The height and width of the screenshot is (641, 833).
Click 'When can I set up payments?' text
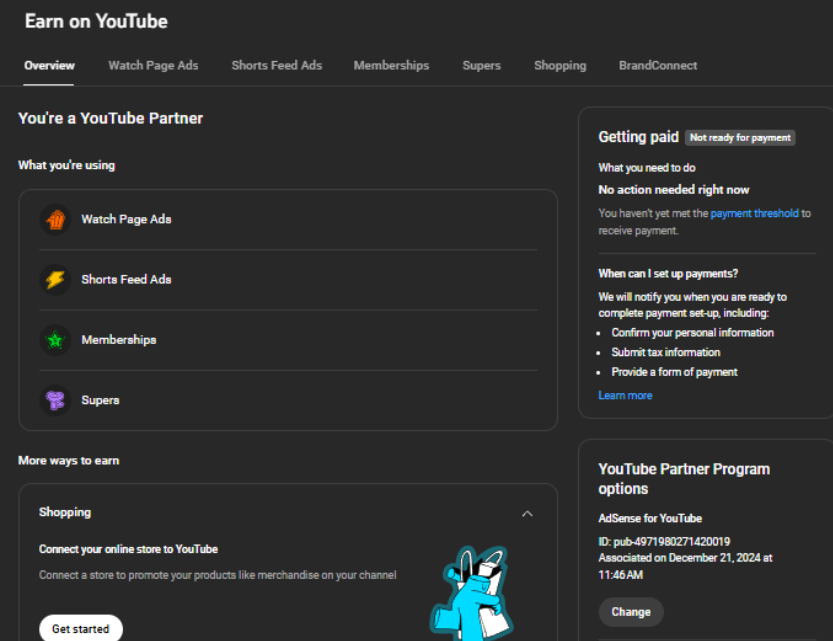coord(668,274)
